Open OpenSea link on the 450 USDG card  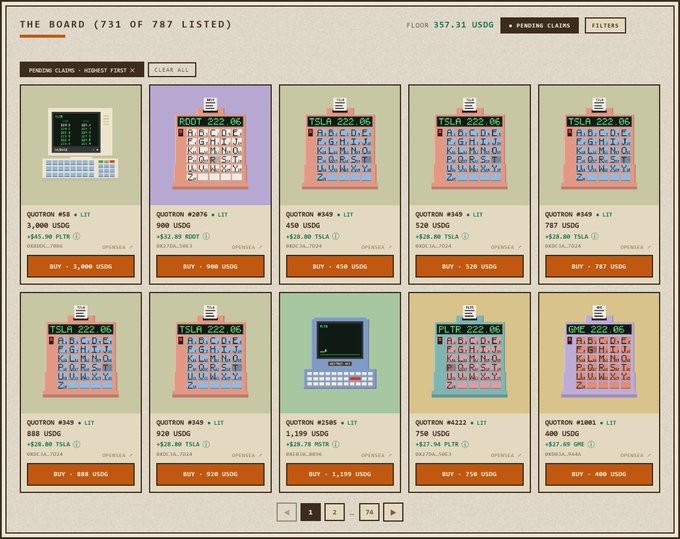(377, 247)
